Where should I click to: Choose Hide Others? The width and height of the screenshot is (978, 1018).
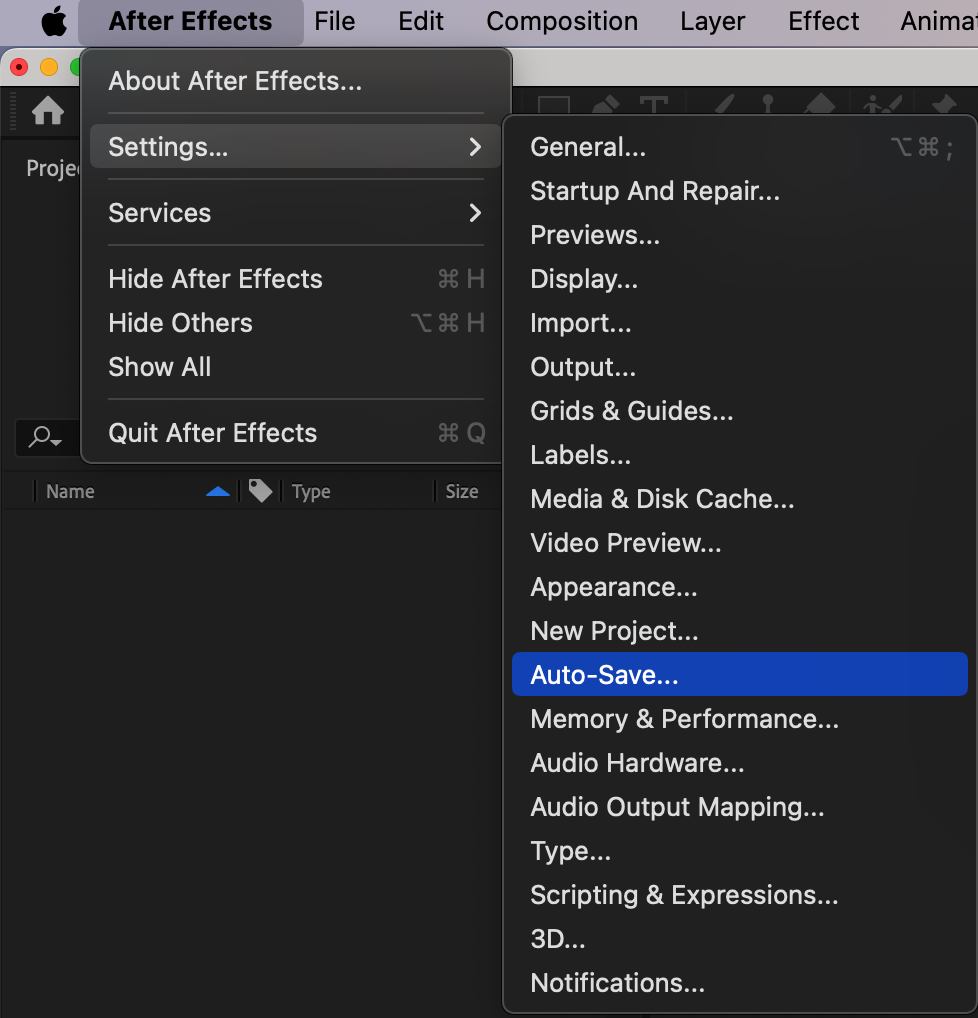[x=180, y=323]
